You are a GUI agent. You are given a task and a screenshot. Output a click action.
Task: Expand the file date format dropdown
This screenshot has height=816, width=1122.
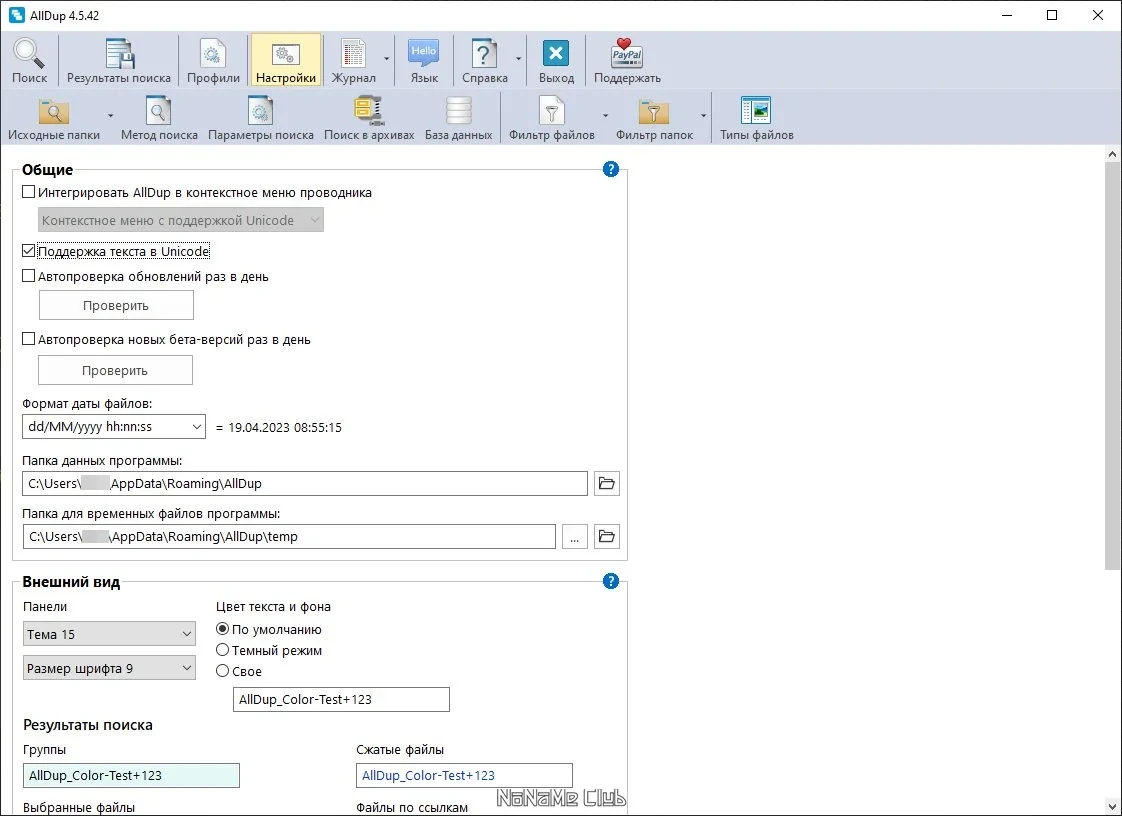coord(114,427)
